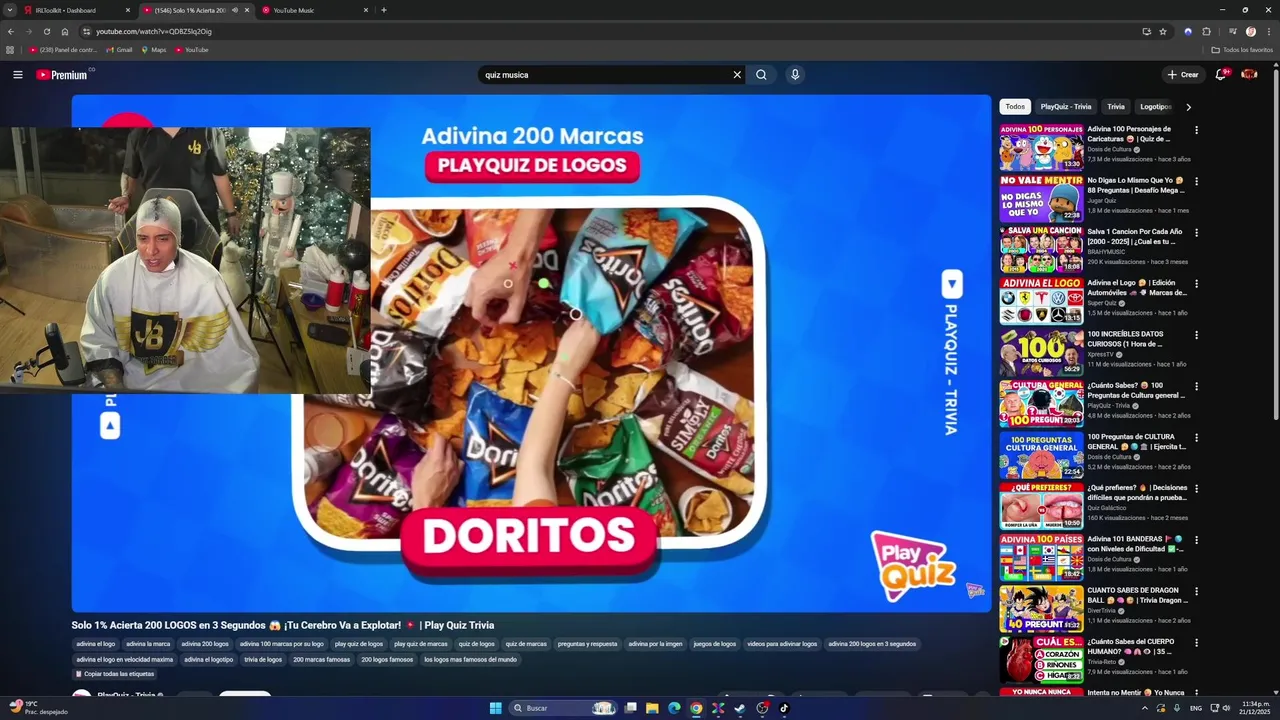Open options for Adivina 101 Banderas video
1280x720 pixels.
coord(1196,540)
